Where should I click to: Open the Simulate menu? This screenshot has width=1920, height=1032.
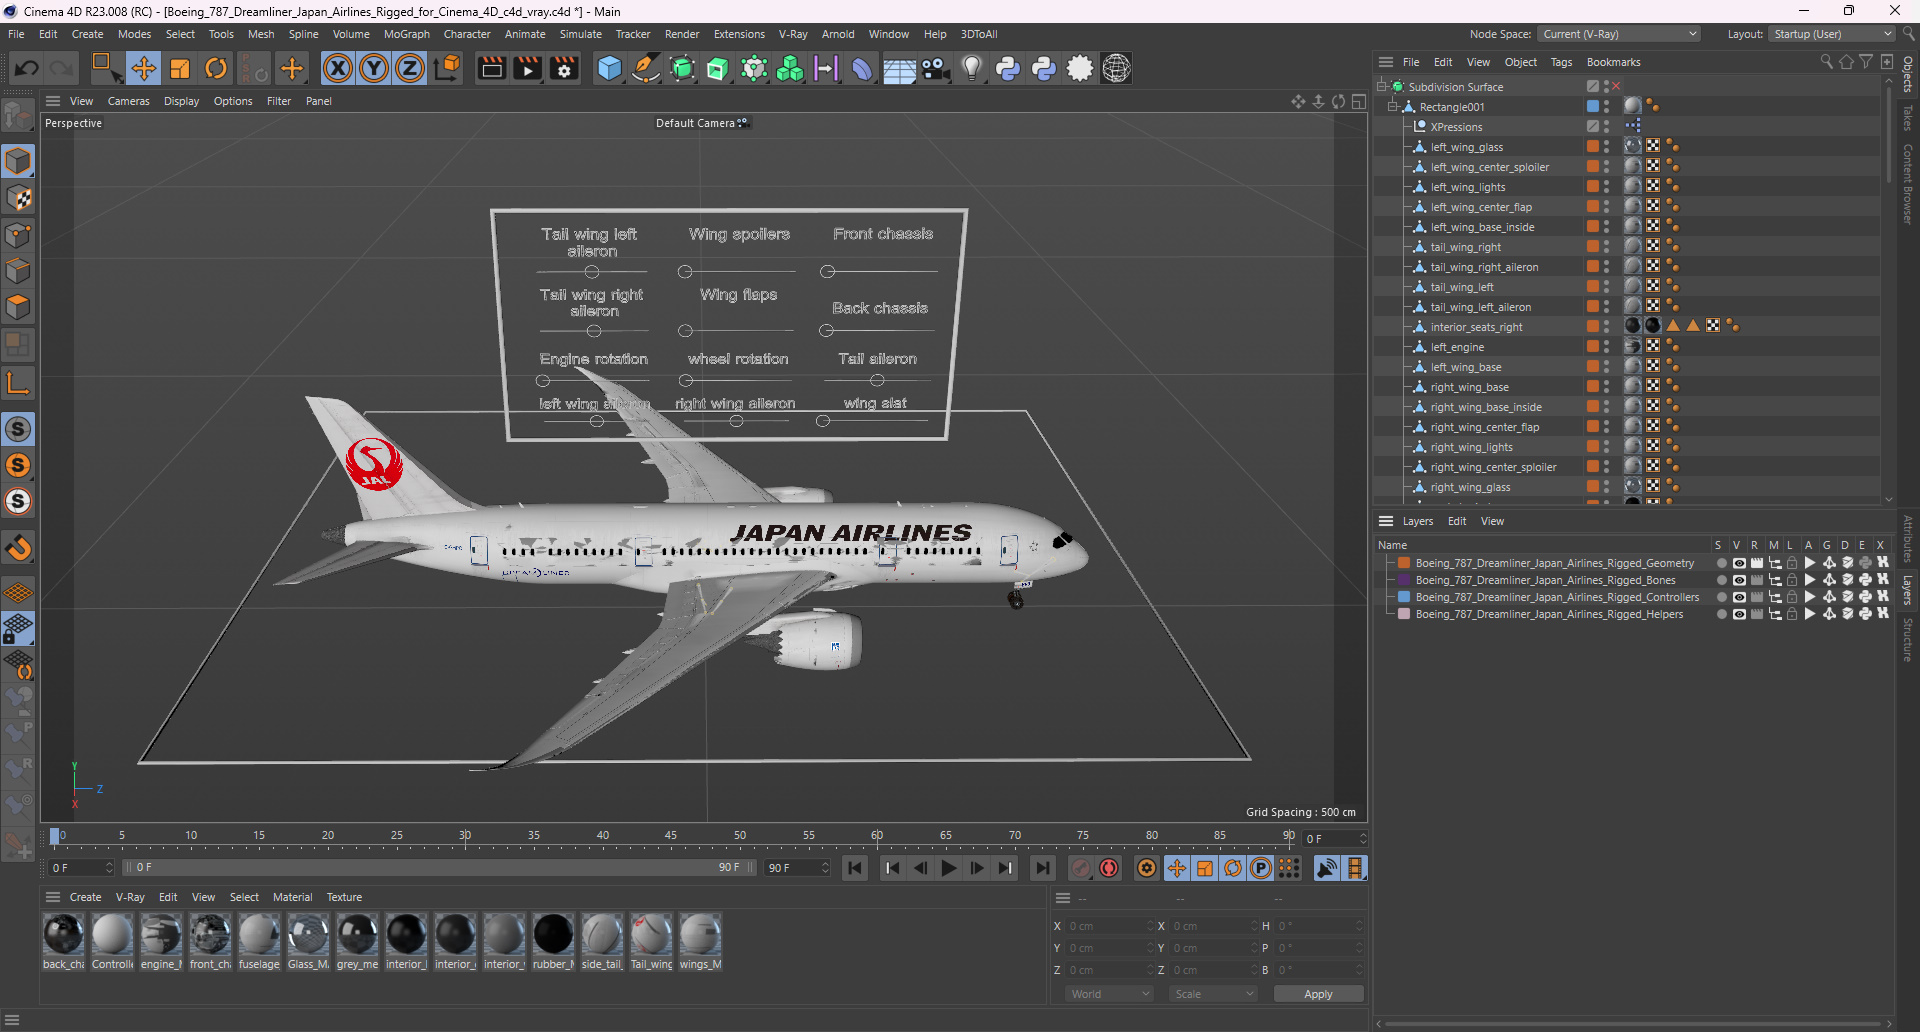point(581,34)
